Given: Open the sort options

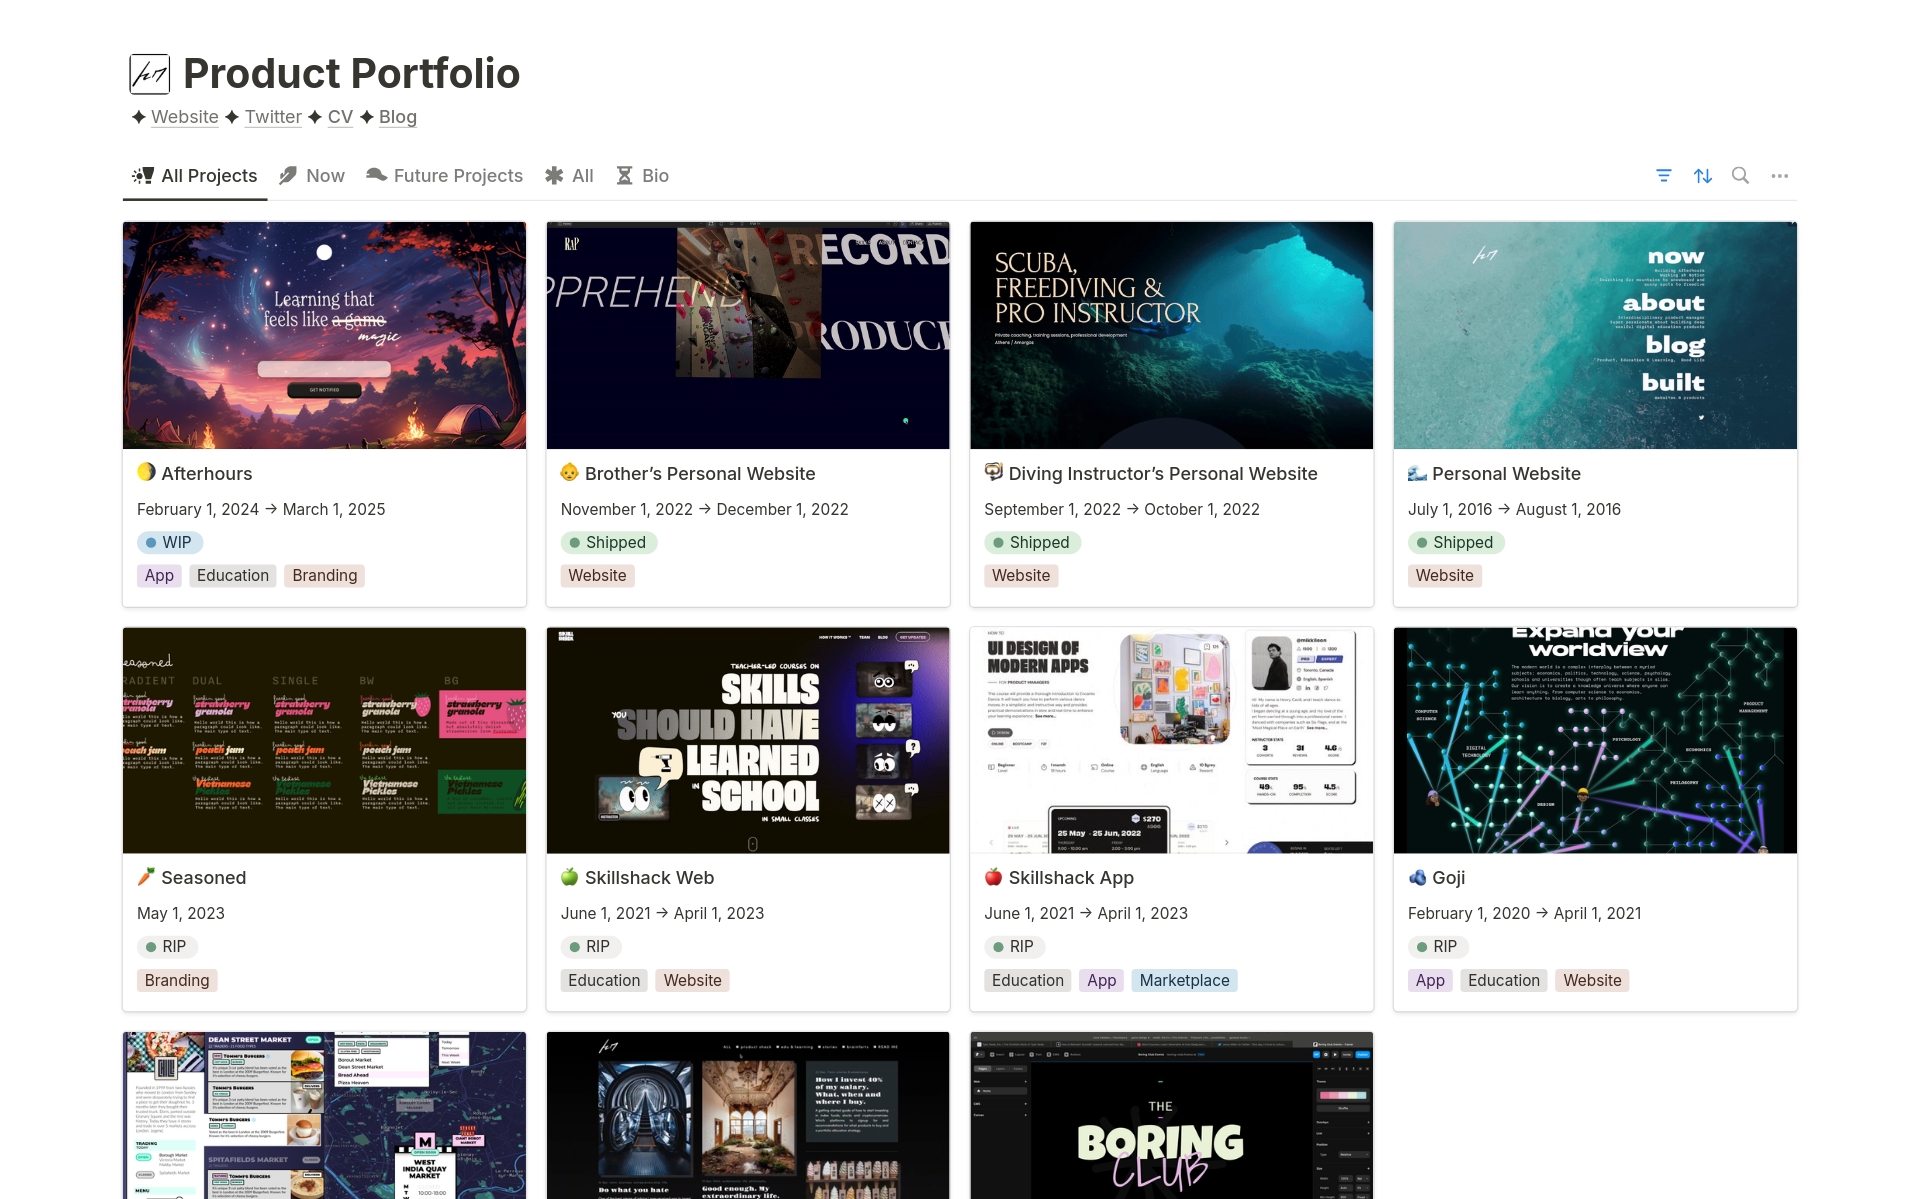Looking at the screenshot, I should point(1703,175).
